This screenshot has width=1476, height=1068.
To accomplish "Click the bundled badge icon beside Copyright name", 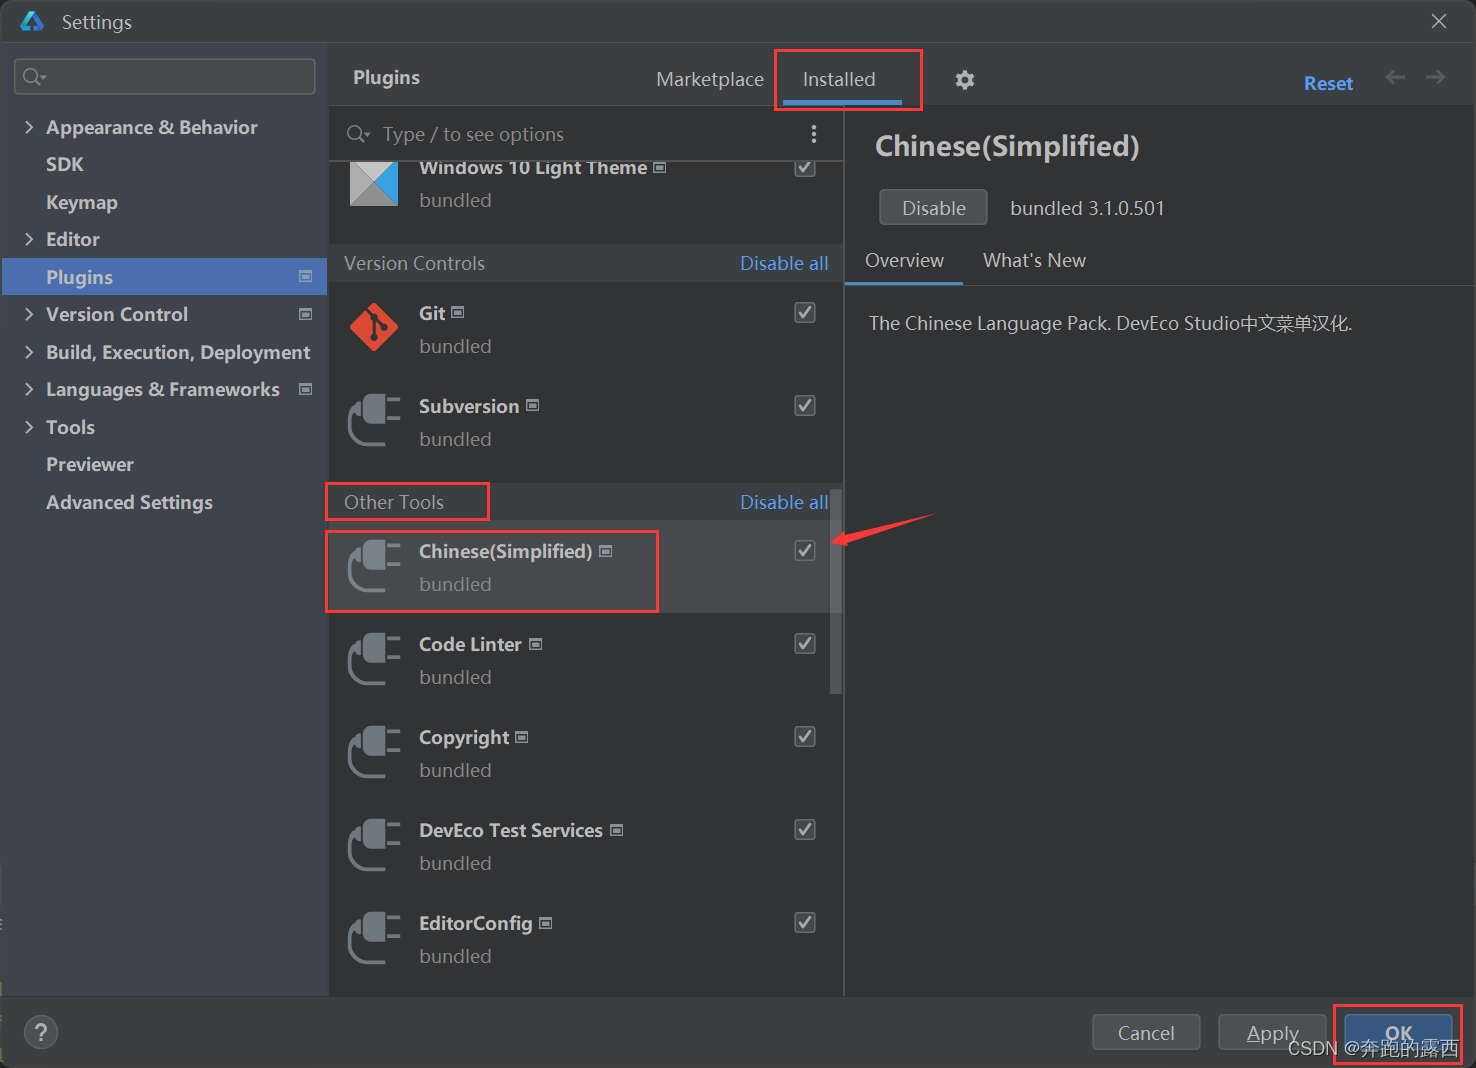I will [522, 738].
